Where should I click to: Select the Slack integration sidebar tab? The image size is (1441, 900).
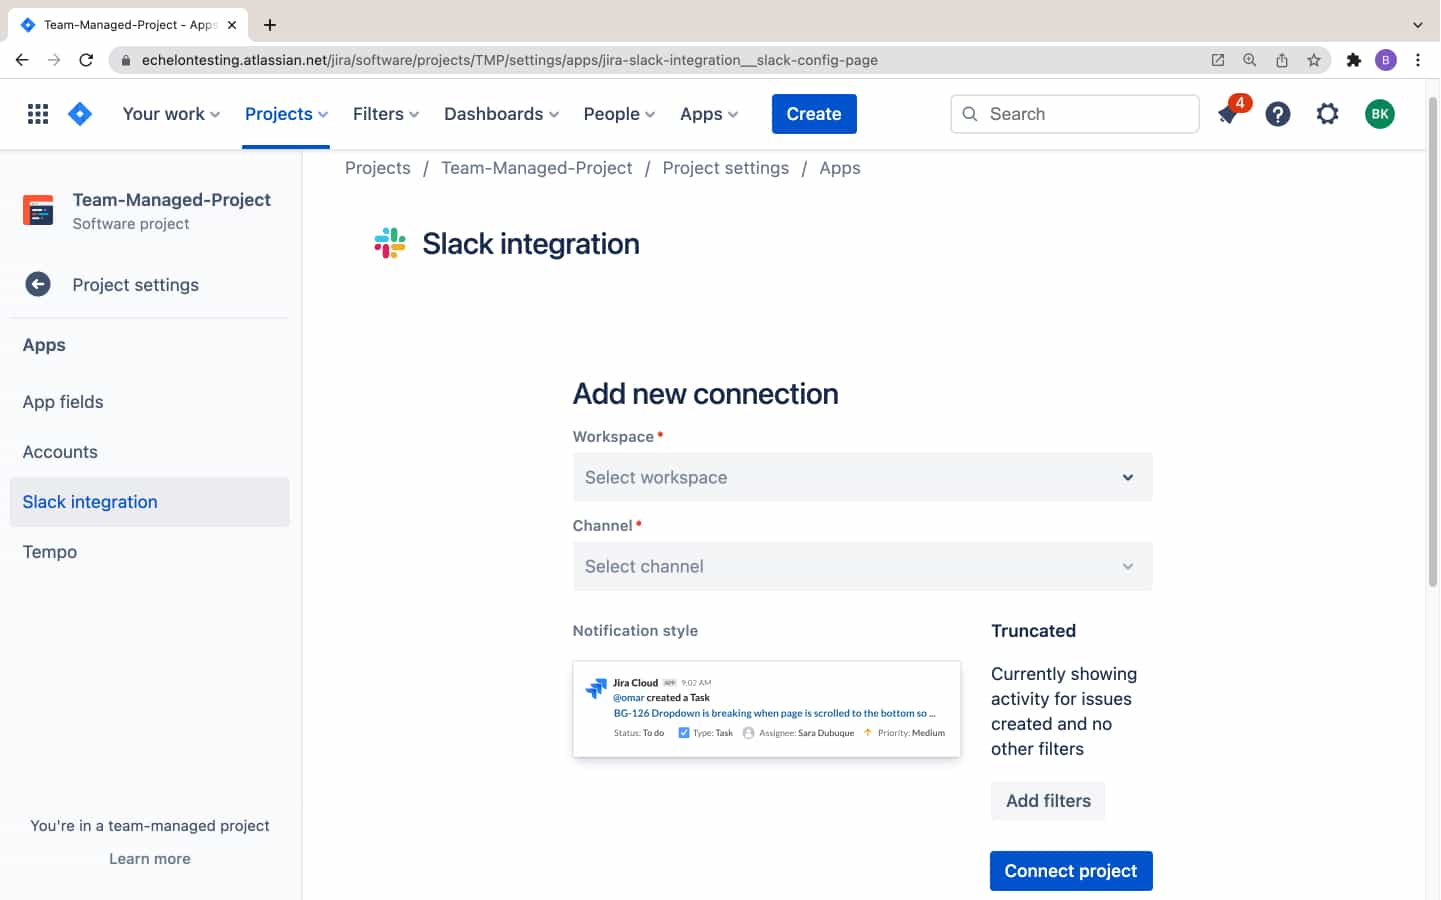pos(89,501)
